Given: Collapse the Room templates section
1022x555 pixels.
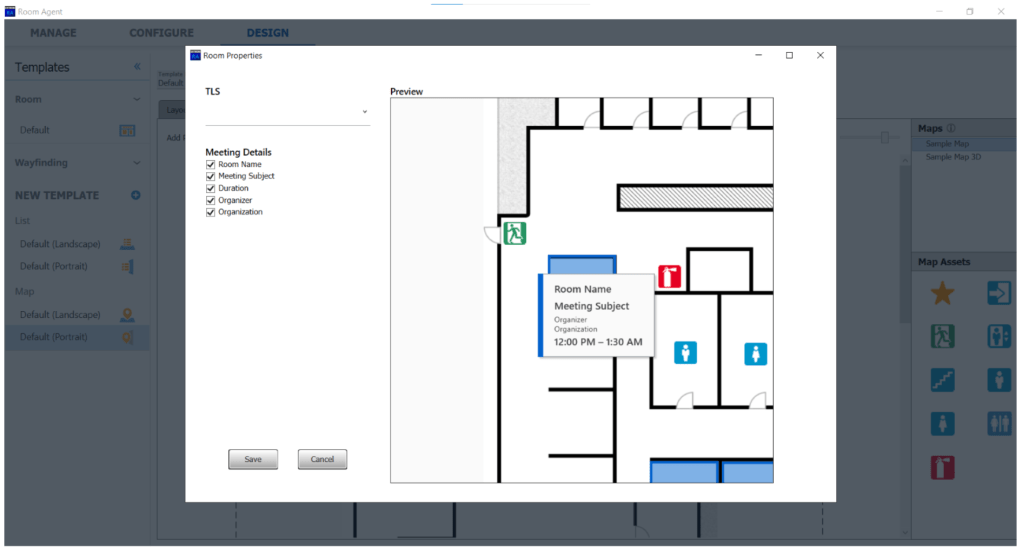Looking at the screenshot, I should click(137, 99).
